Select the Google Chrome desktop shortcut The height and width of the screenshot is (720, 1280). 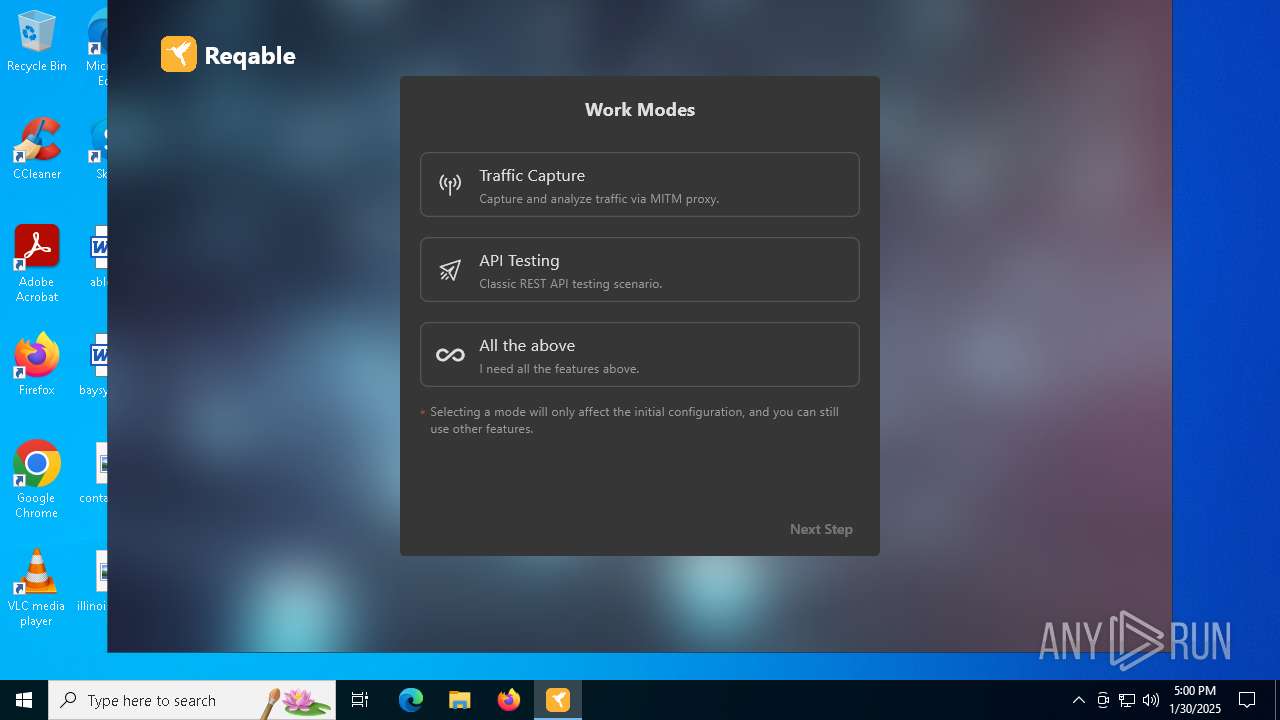point(37,480)
